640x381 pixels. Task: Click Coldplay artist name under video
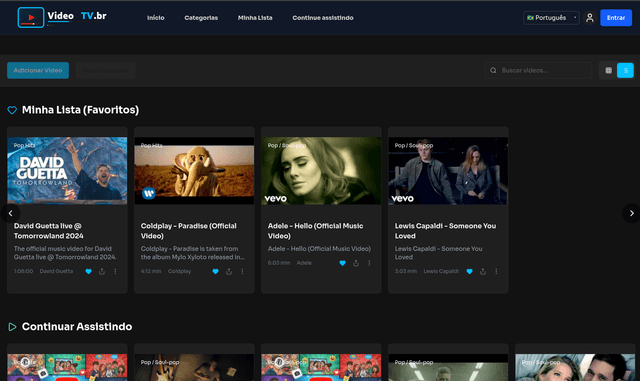179,271
